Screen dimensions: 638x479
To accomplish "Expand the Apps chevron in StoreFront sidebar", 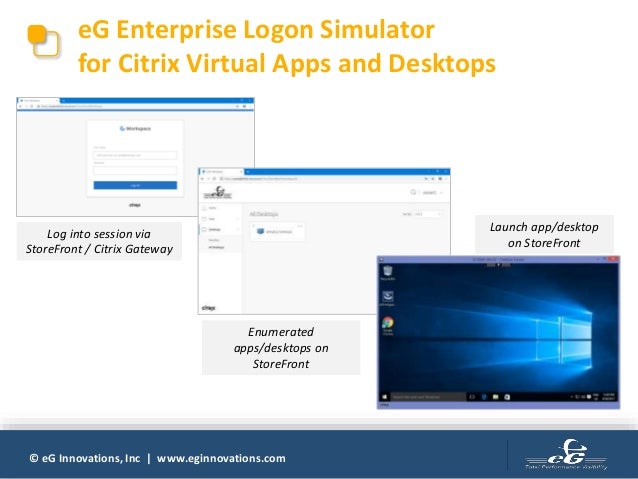I will (237, 219).
